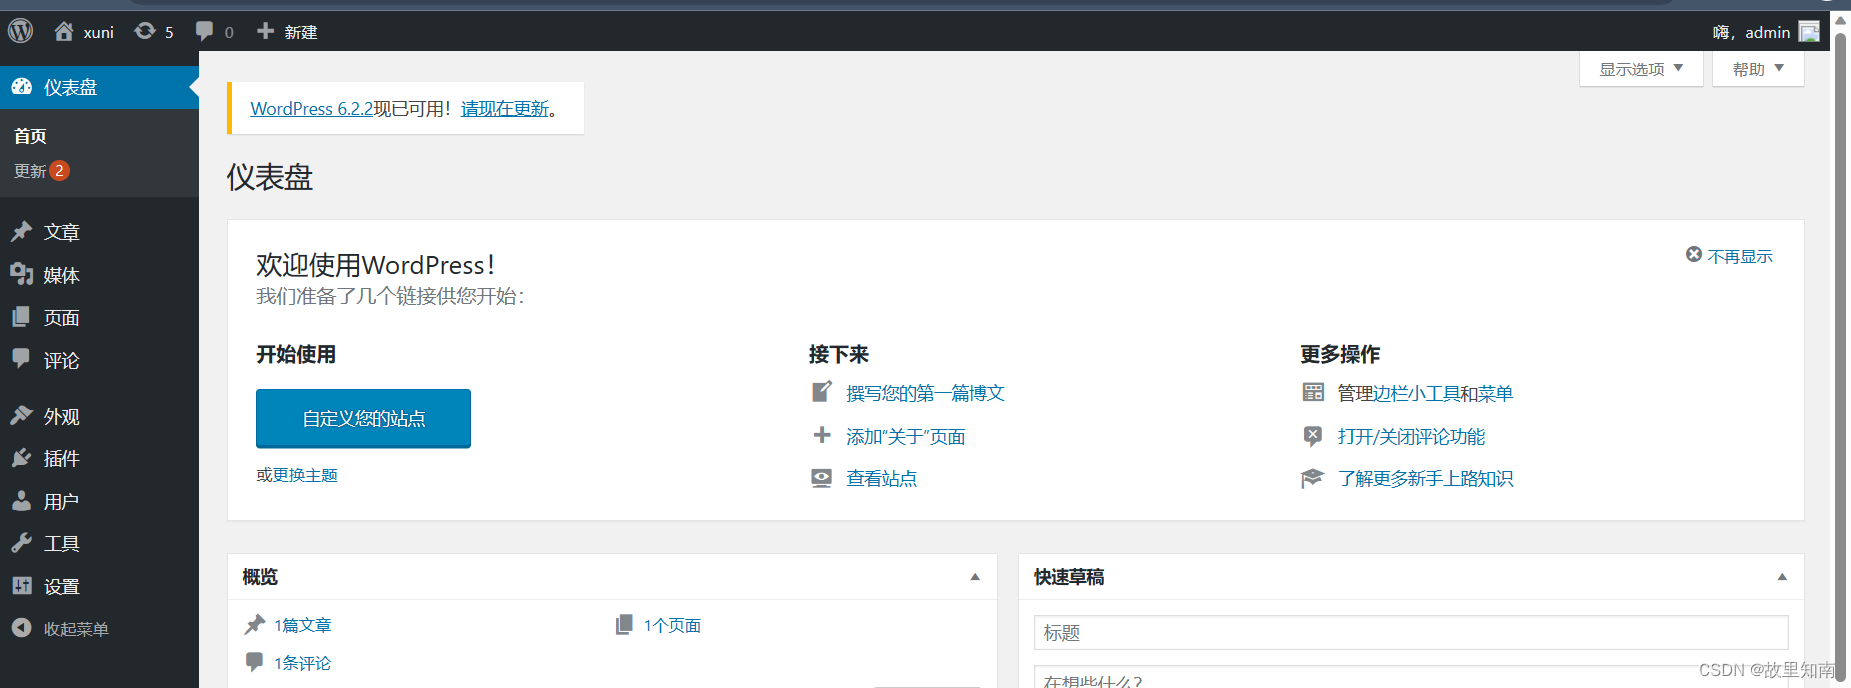Open the WordPress logo menu
Screen dimensions: 1851x688
click(21, 31)
